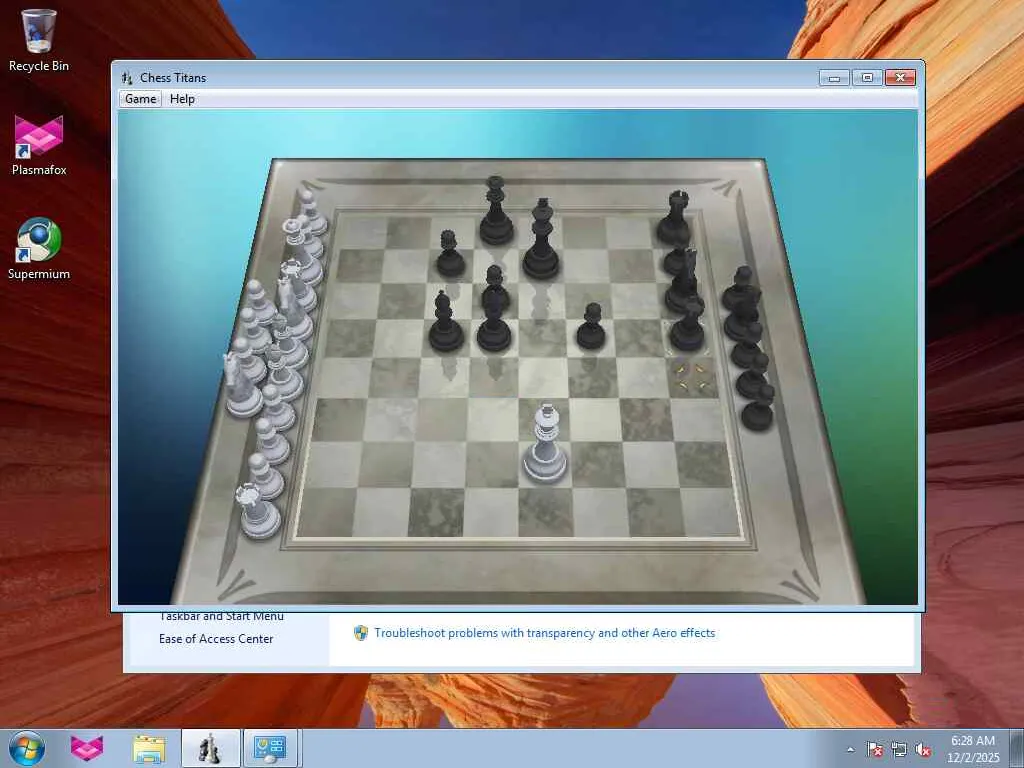
Task: Click the black king piece
Action: 541,239
